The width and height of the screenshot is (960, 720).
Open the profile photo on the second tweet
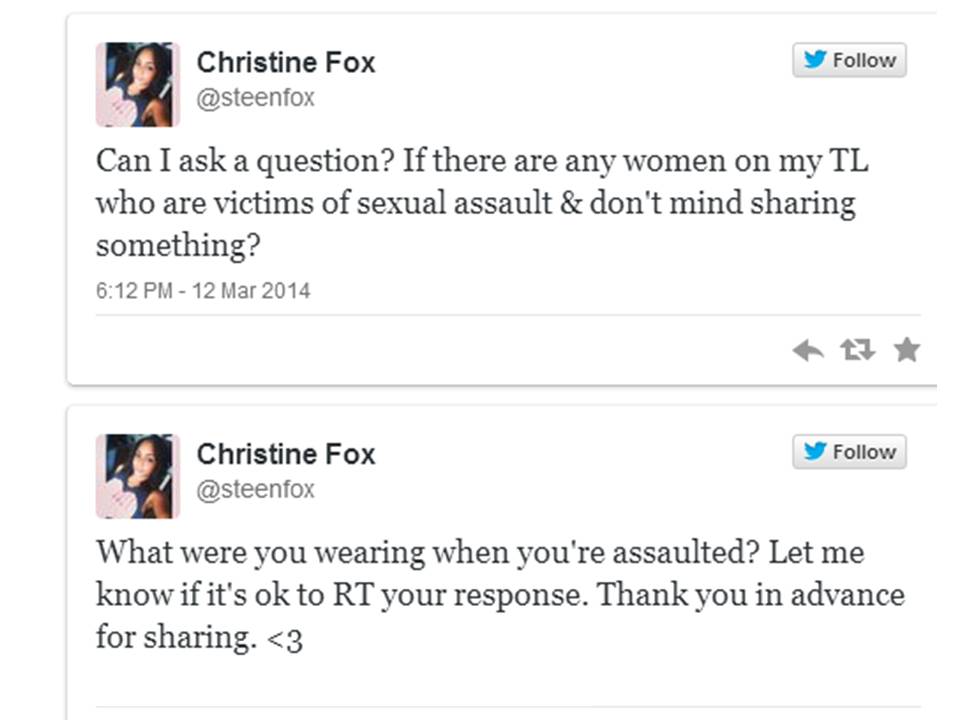138,476
